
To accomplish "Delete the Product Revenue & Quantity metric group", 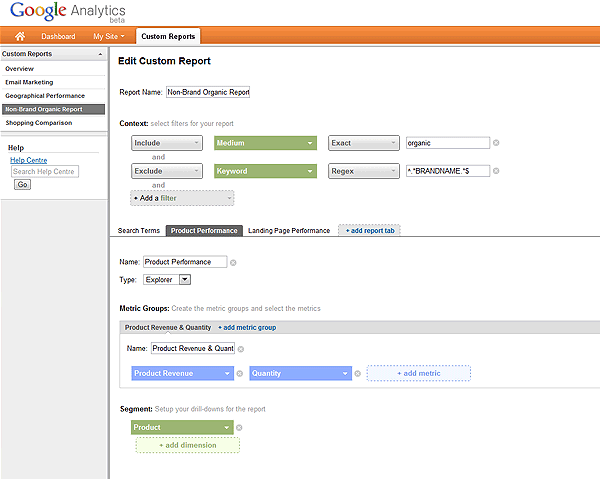I will [x=241, y=349].
